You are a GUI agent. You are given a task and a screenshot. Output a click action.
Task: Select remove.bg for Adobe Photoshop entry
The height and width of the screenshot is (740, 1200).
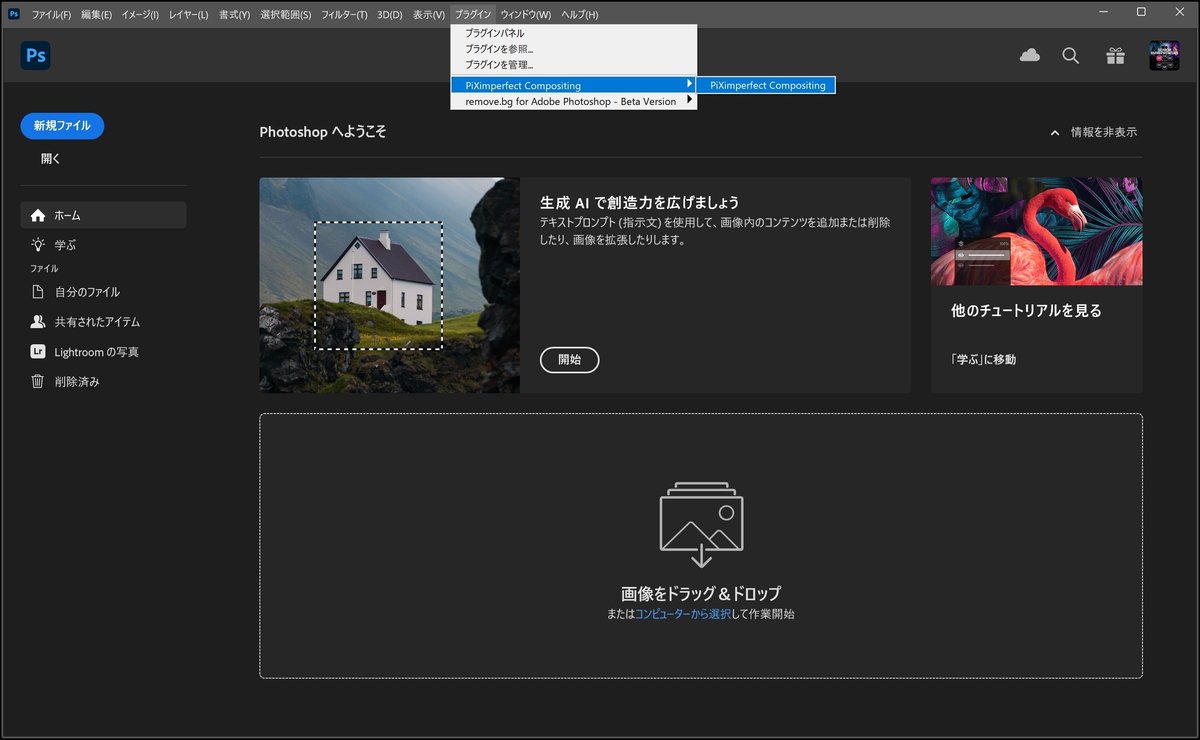[x=573, y=101]
